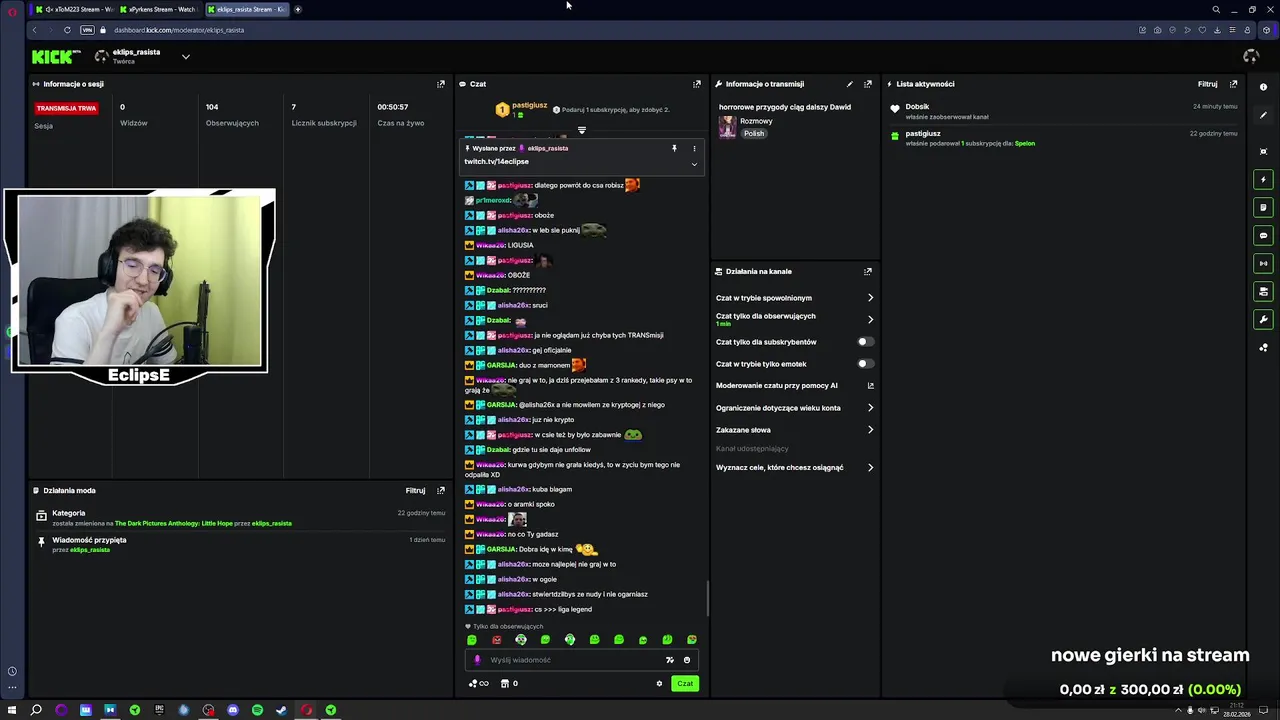Open Spotify from the taskbar
The image size is (1280, 720).
(257, 710)
